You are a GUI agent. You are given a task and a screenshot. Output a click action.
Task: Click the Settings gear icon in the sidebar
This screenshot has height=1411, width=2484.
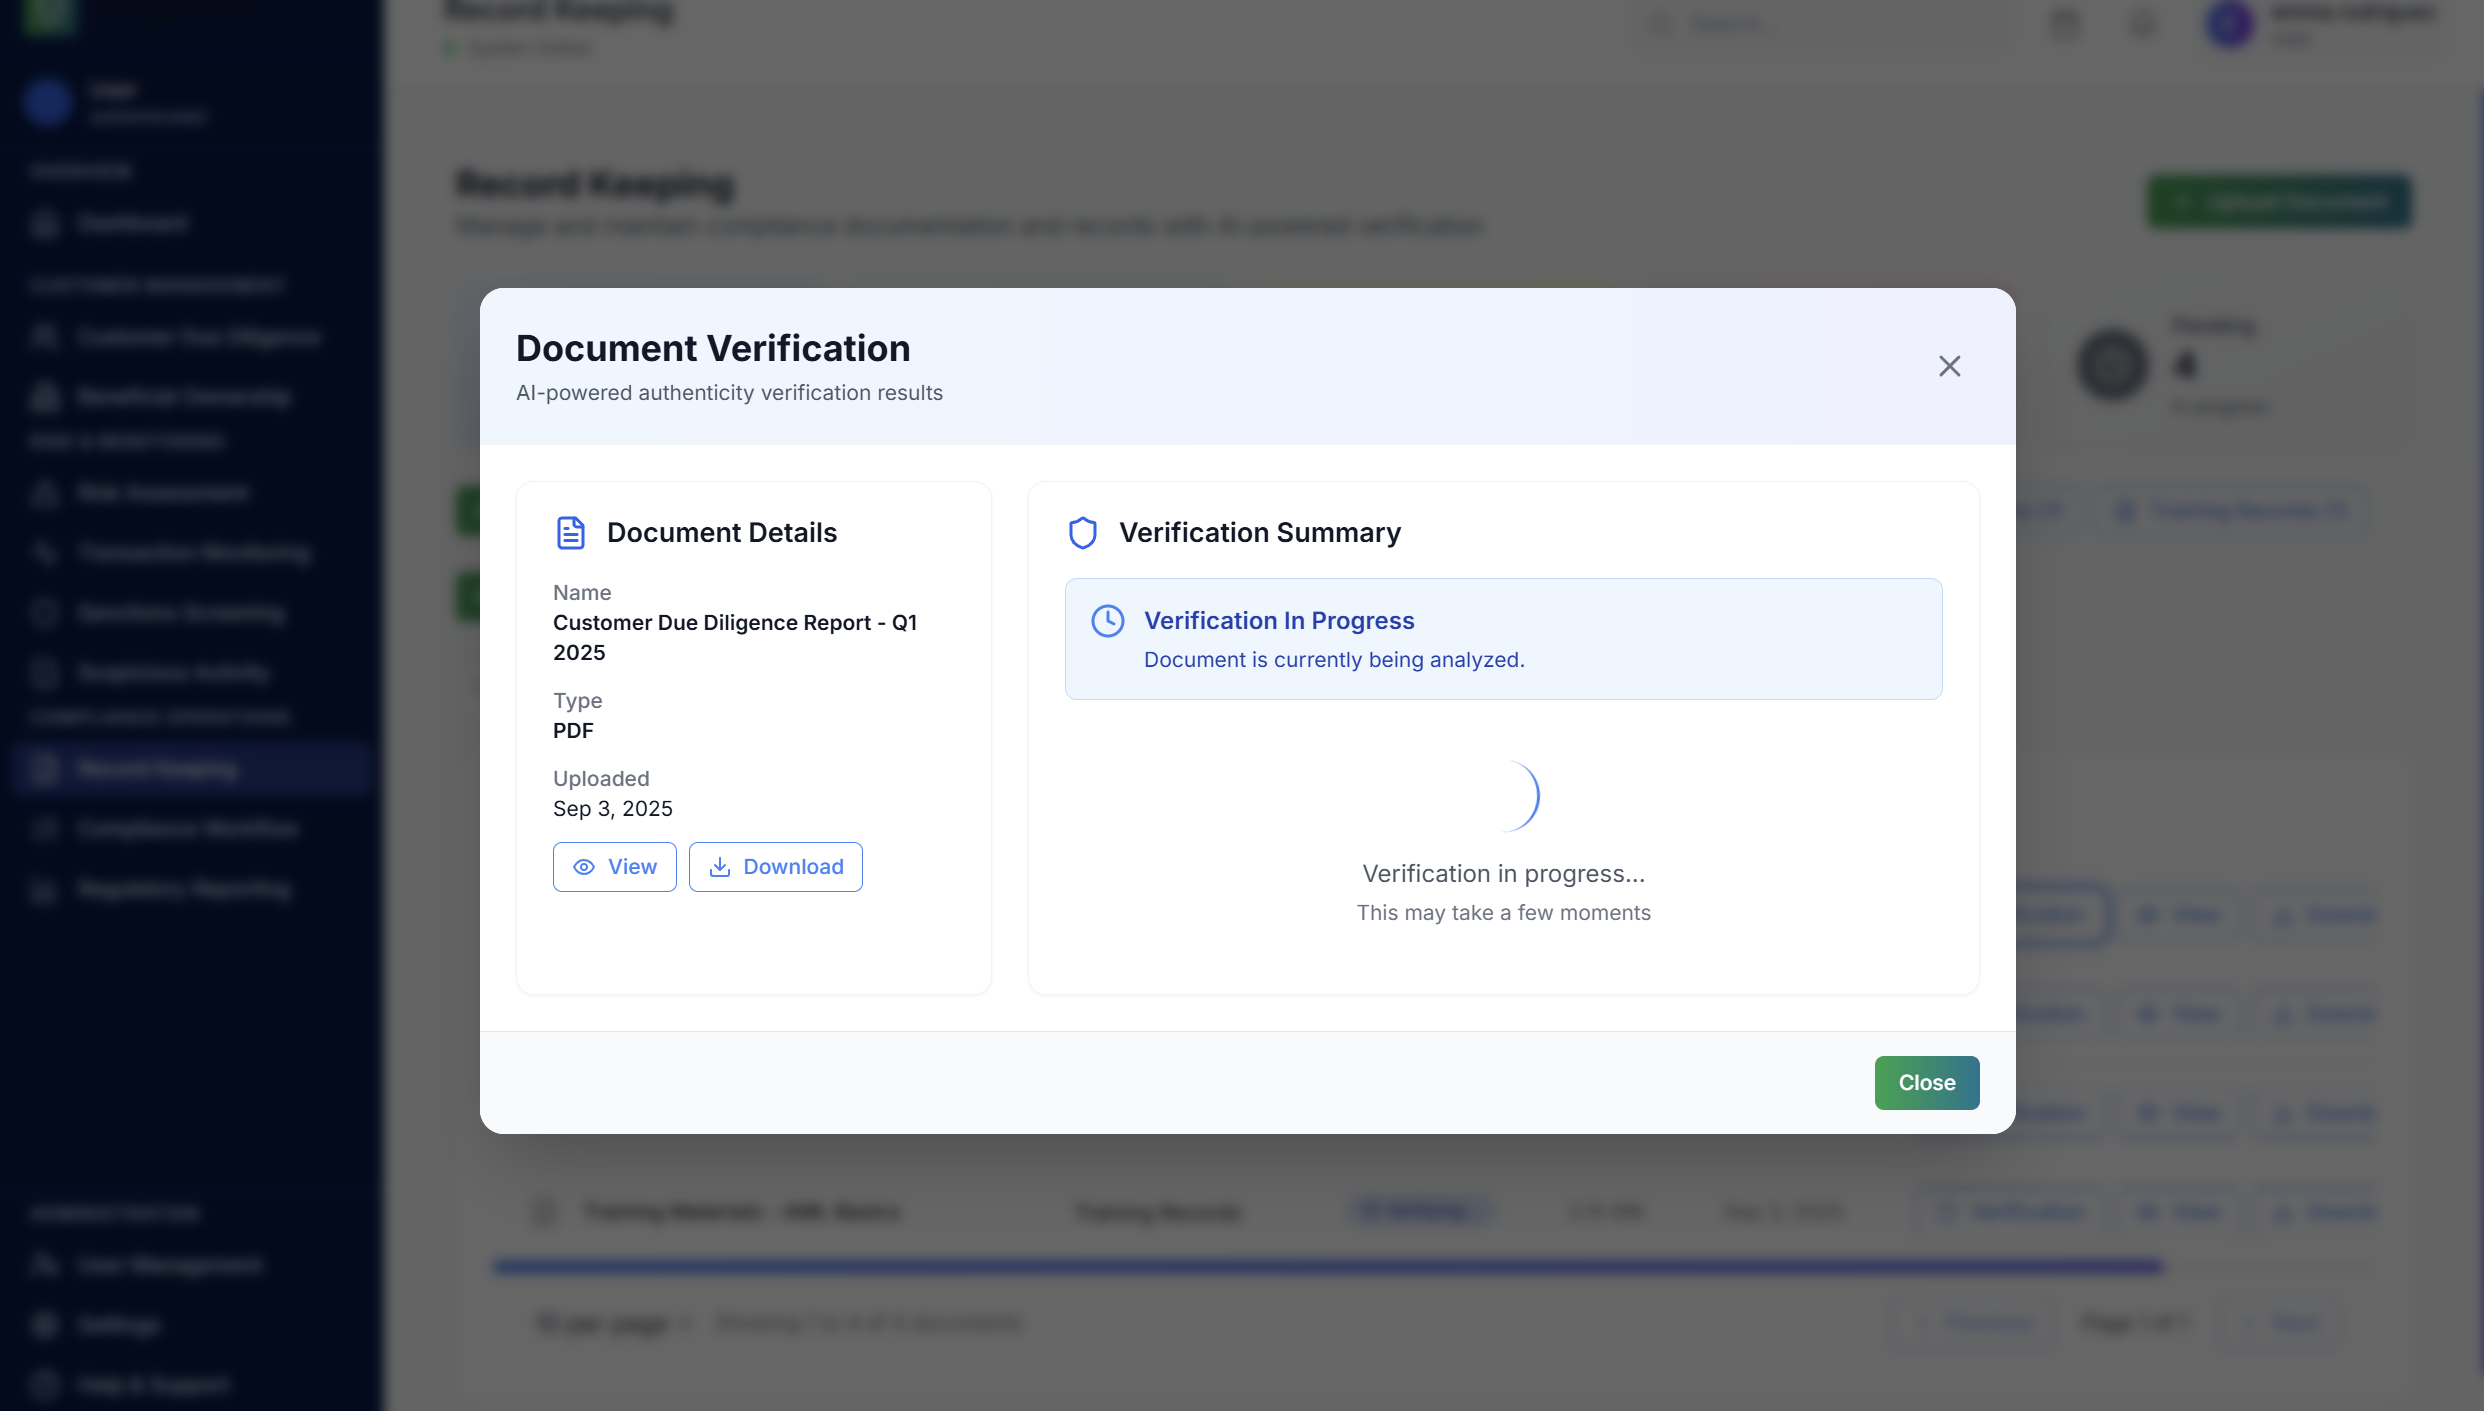click(45, 1325)
